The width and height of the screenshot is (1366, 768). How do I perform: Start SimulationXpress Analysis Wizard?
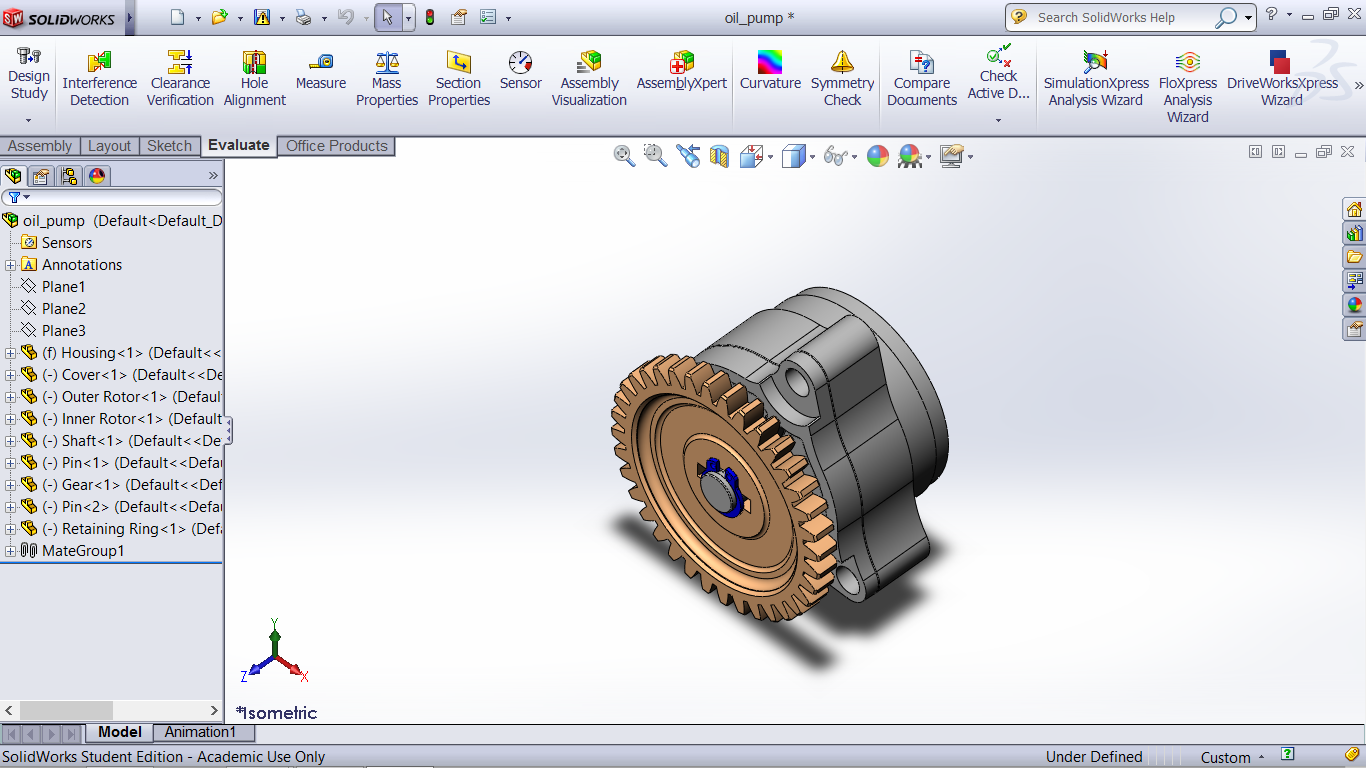(1095, 78)
